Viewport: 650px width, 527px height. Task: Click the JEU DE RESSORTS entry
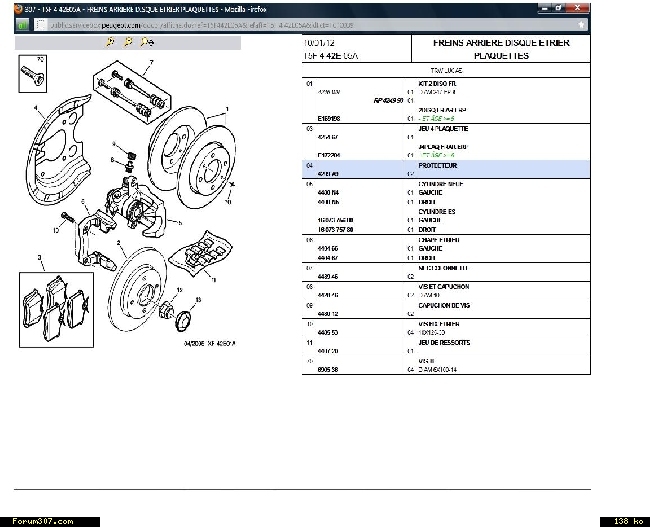(444, 342)
